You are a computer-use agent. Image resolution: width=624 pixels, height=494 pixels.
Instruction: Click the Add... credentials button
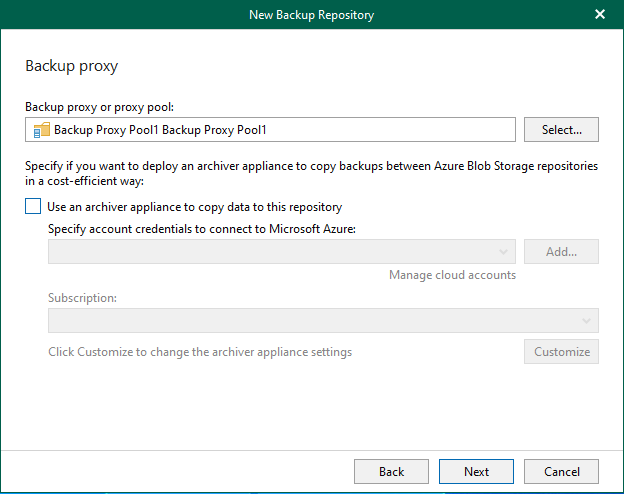pyautogui.click(x=561, y=251)
